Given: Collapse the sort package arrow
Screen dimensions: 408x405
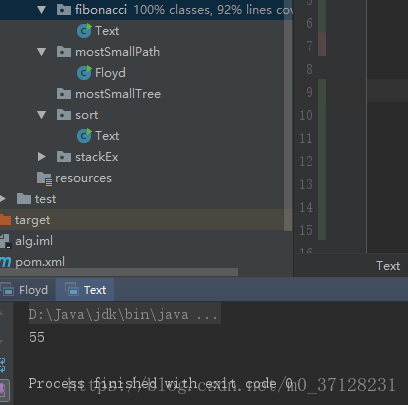Looking at the screenshot, I should (42, 115).
